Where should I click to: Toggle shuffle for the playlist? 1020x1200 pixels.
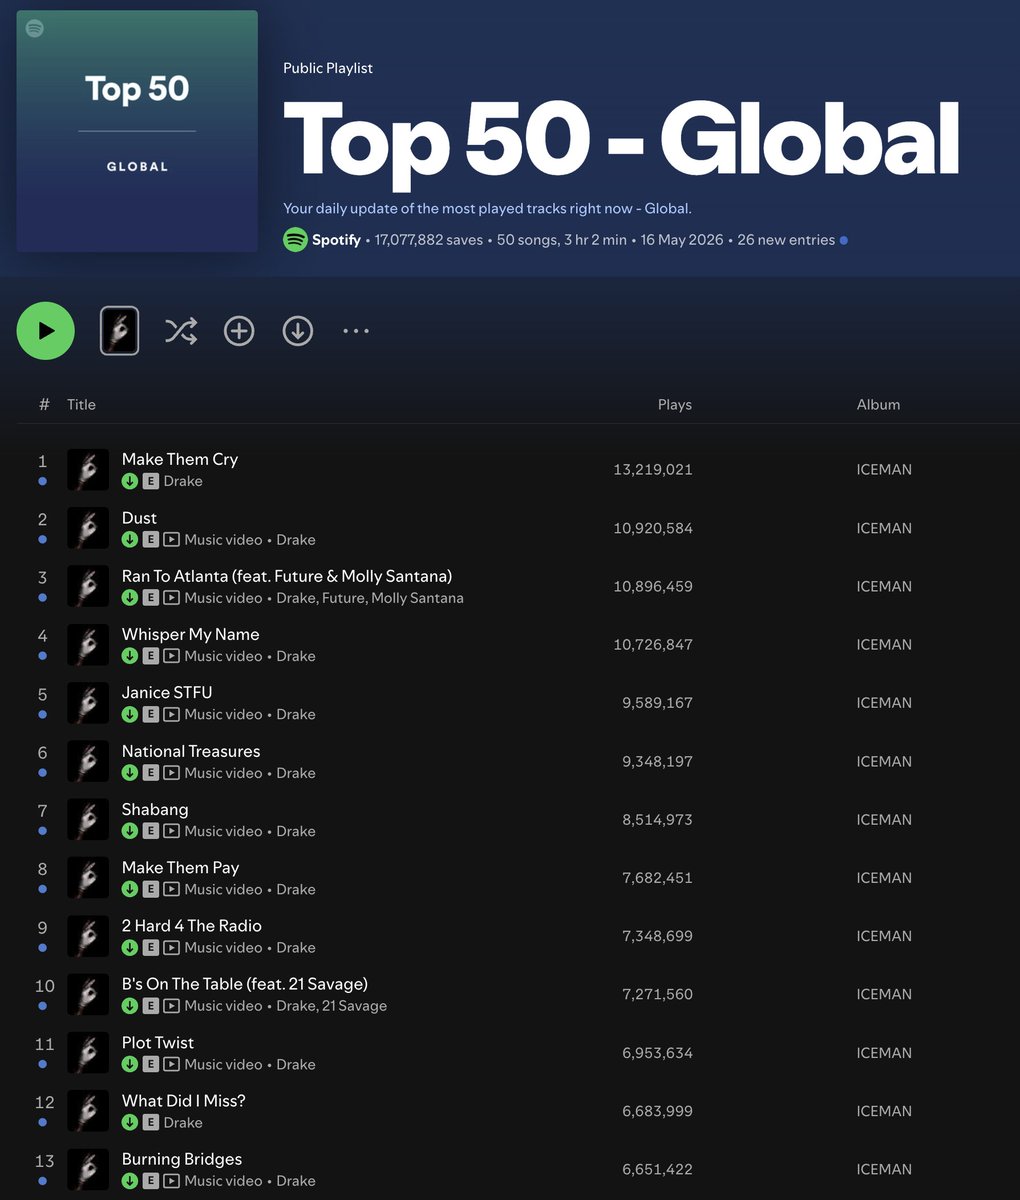coord(181,331)
